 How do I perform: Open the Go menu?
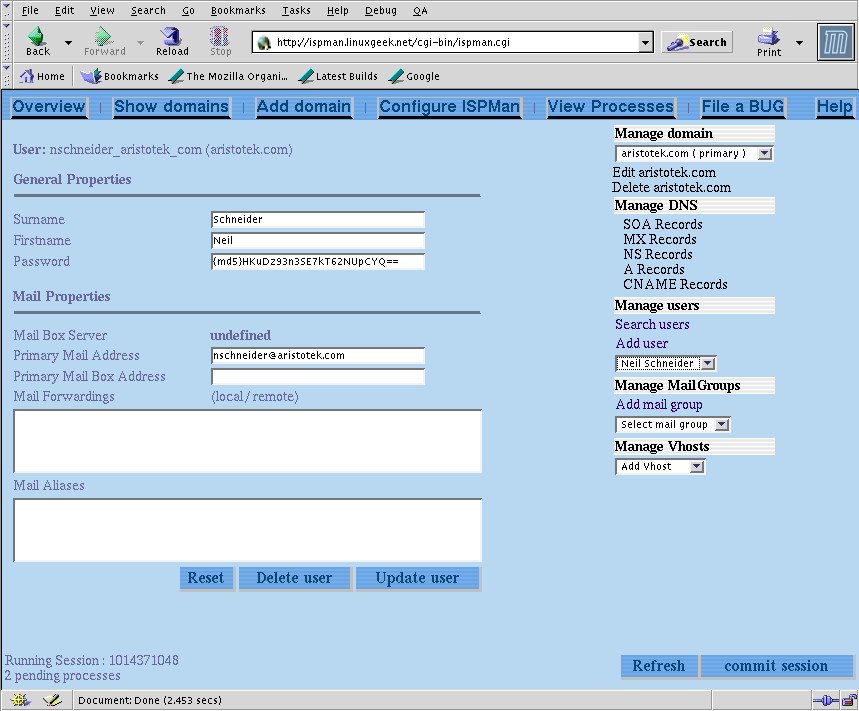[188, 10]
